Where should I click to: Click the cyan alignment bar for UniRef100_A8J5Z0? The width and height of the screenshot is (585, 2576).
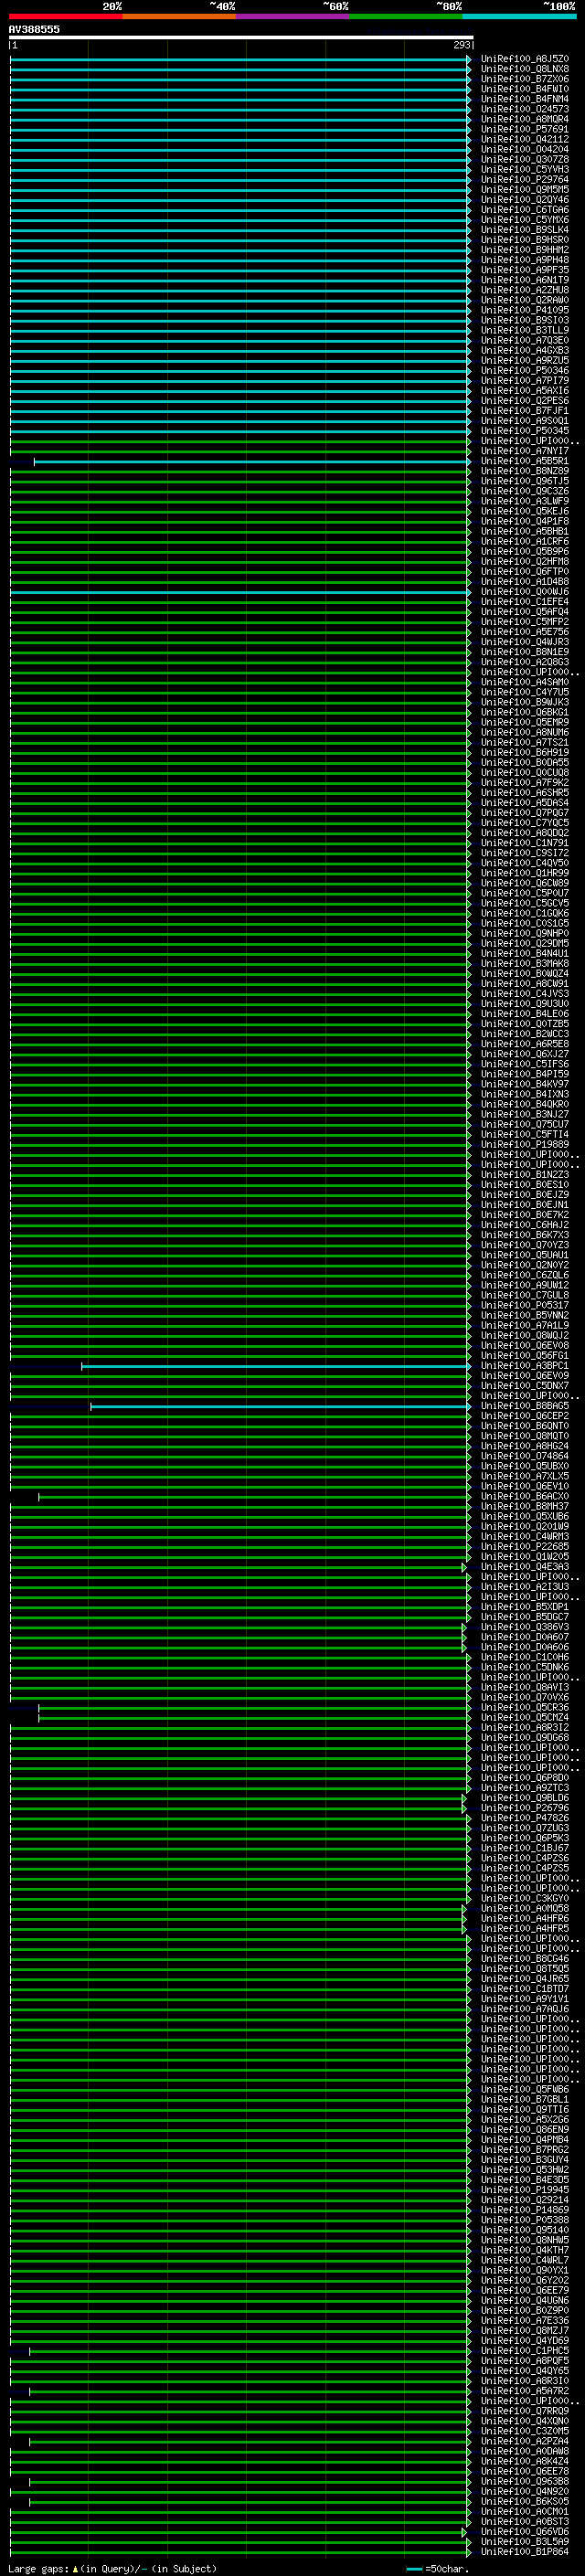[x=240, y=59]
